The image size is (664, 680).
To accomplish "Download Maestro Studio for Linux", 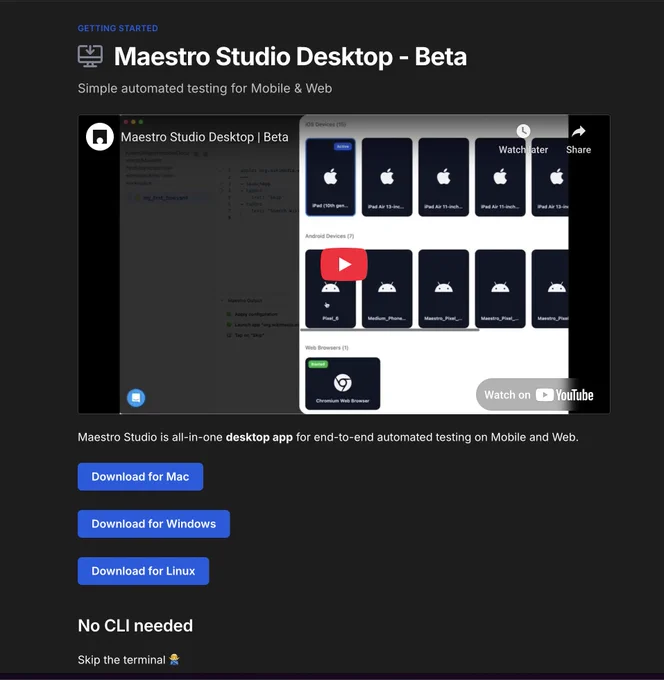I will (144, 571).
